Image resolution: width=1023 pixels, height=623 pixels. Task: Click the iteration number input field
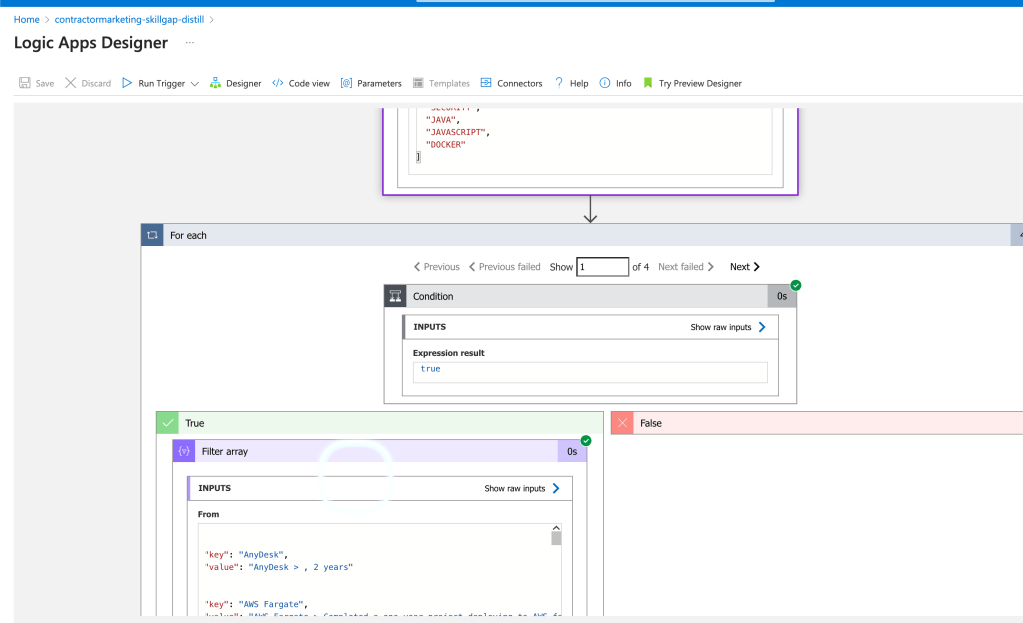(602, 267)
